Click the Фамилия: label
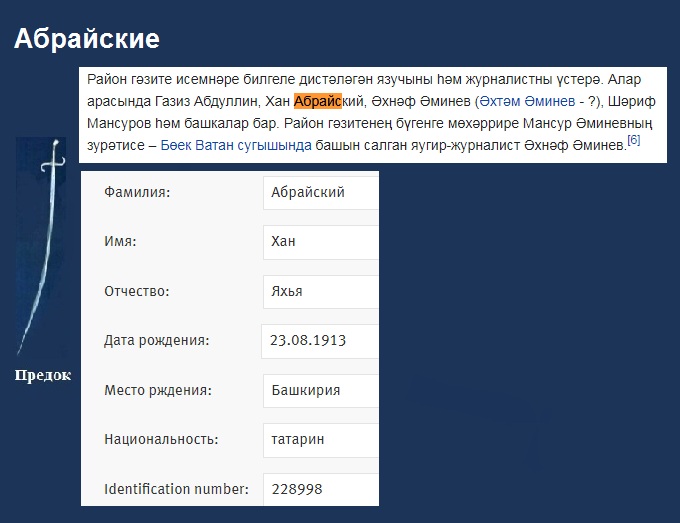The height and width of the screenshot is (523, 680). [x=137, y=192]
